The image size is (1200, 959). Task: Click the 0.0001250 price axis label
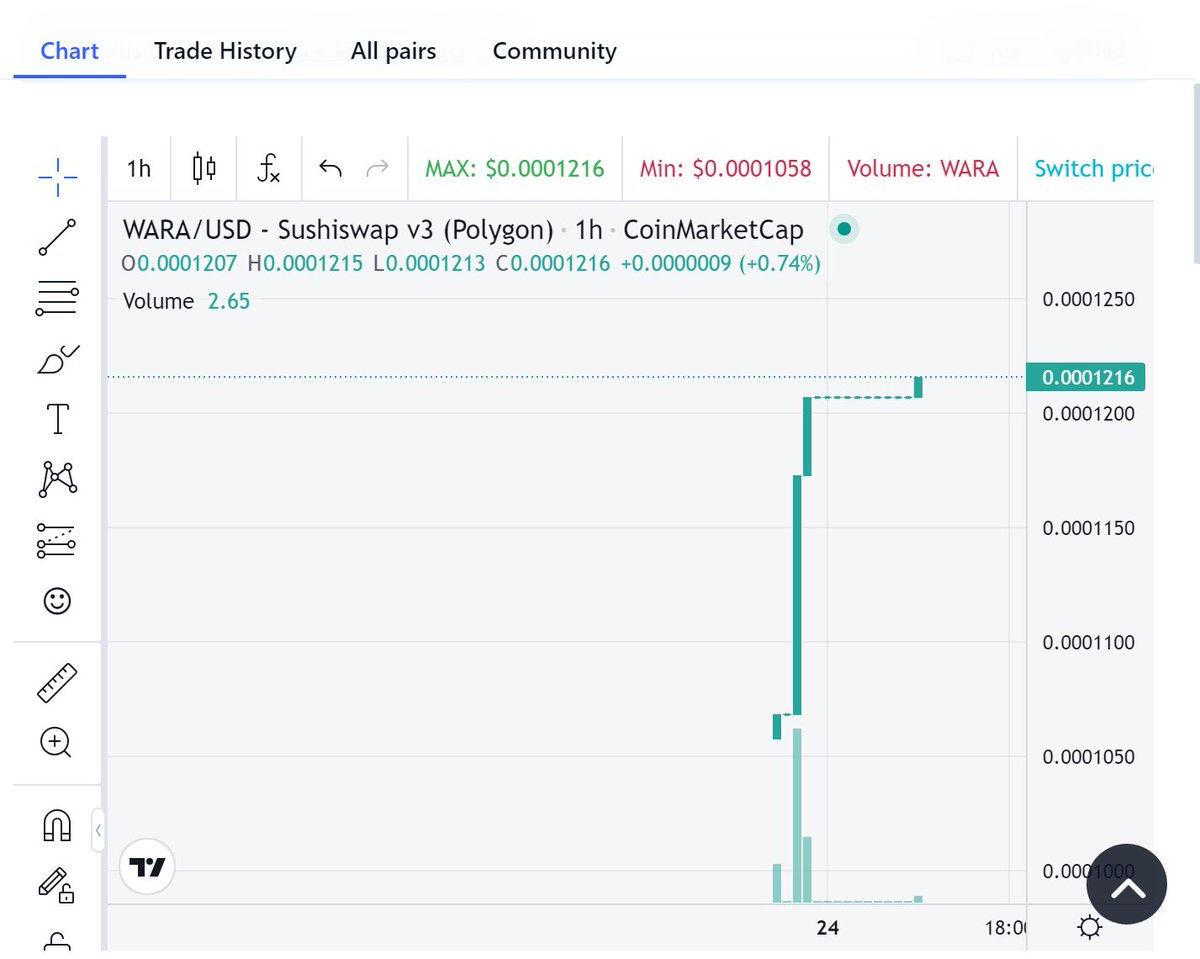[1088, 299]
